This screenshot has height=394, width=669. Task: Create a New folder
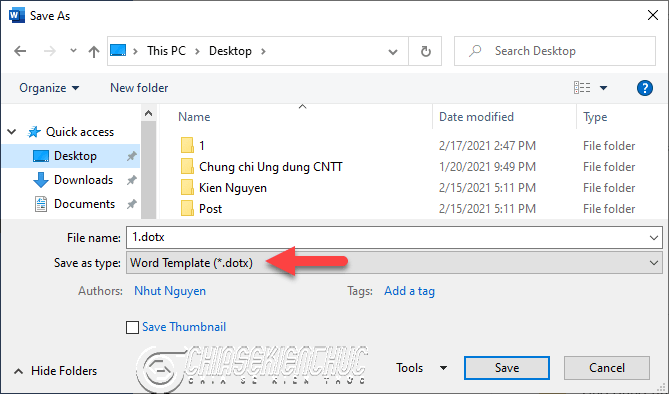(x=139, y=88)
